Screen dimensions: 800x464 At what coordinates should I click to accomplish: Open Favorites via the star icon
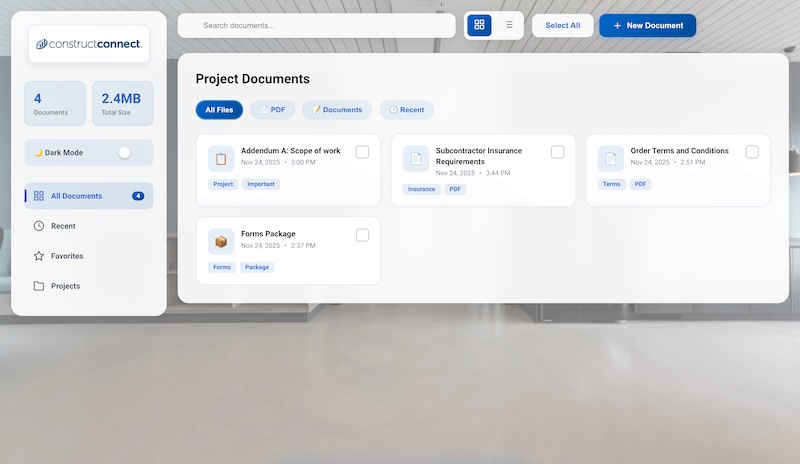(x=39, y=256)
